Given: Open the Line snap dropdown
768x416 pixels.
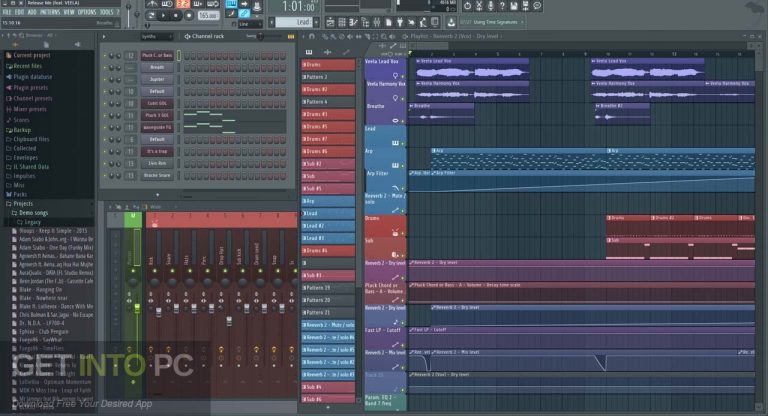Looking at the screenshot, I should (251, 24).
